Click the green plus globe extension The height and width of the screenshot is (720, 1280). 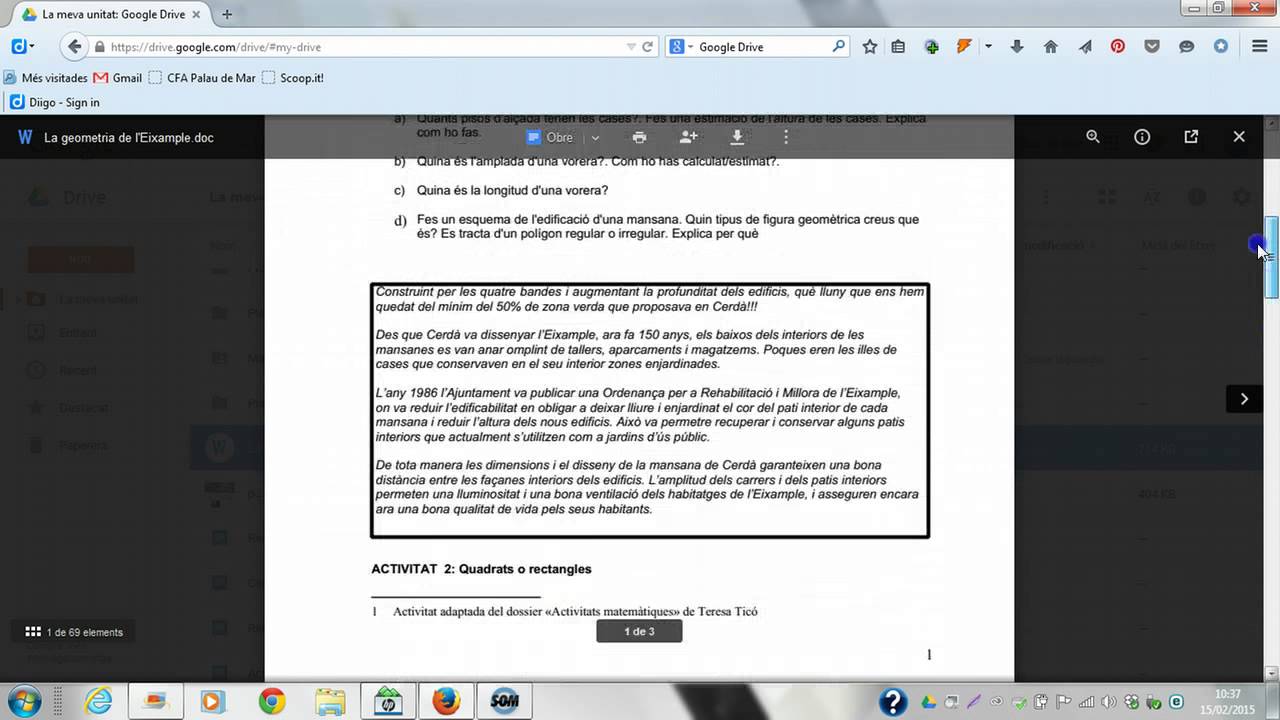[x=932, y=47]
